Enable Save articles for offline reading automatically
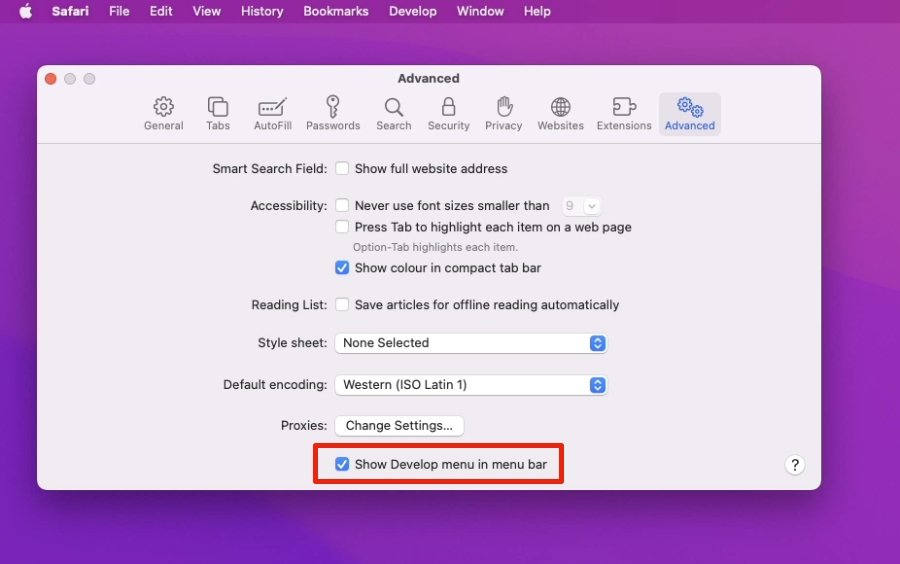 [342, 304]
